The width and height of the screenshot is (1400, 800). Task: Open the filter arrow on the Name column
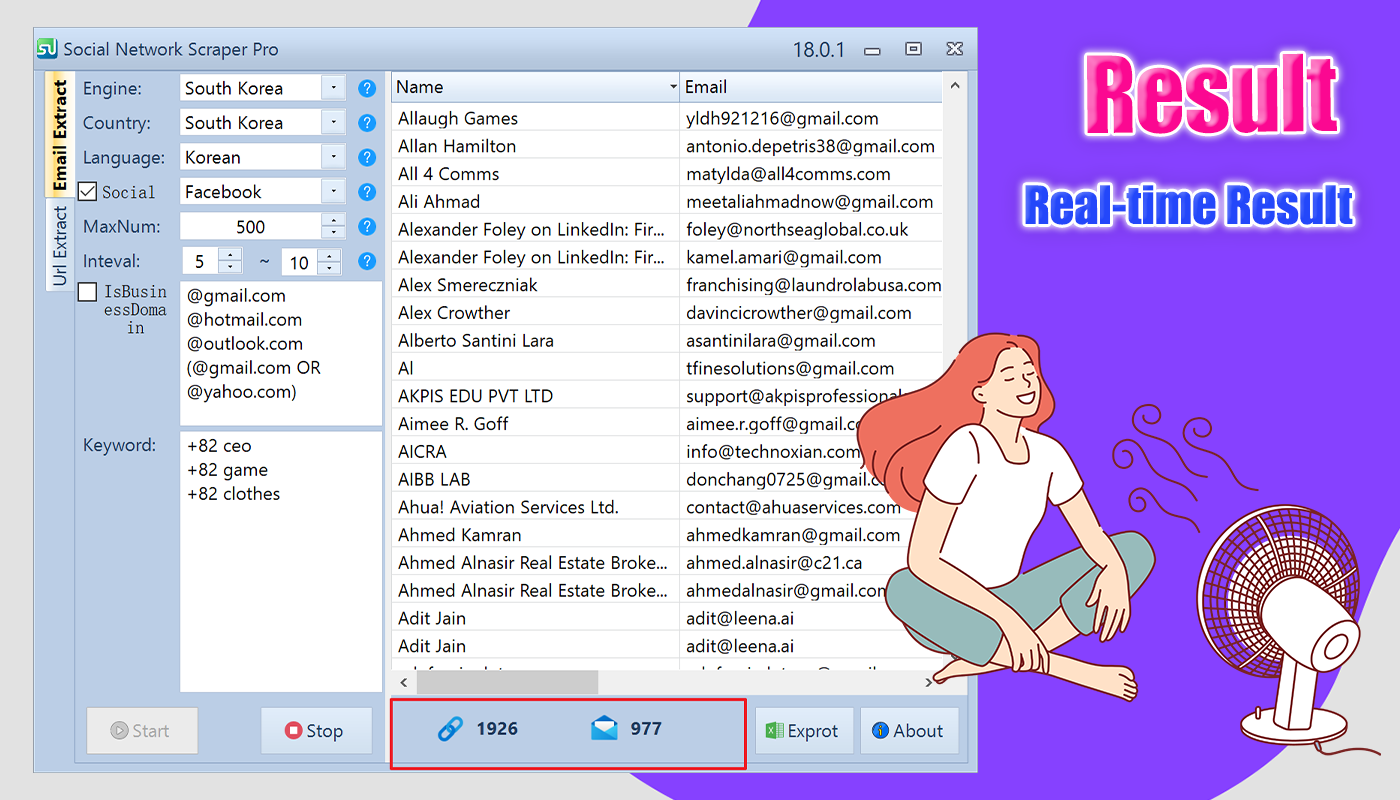pos(671,88)
